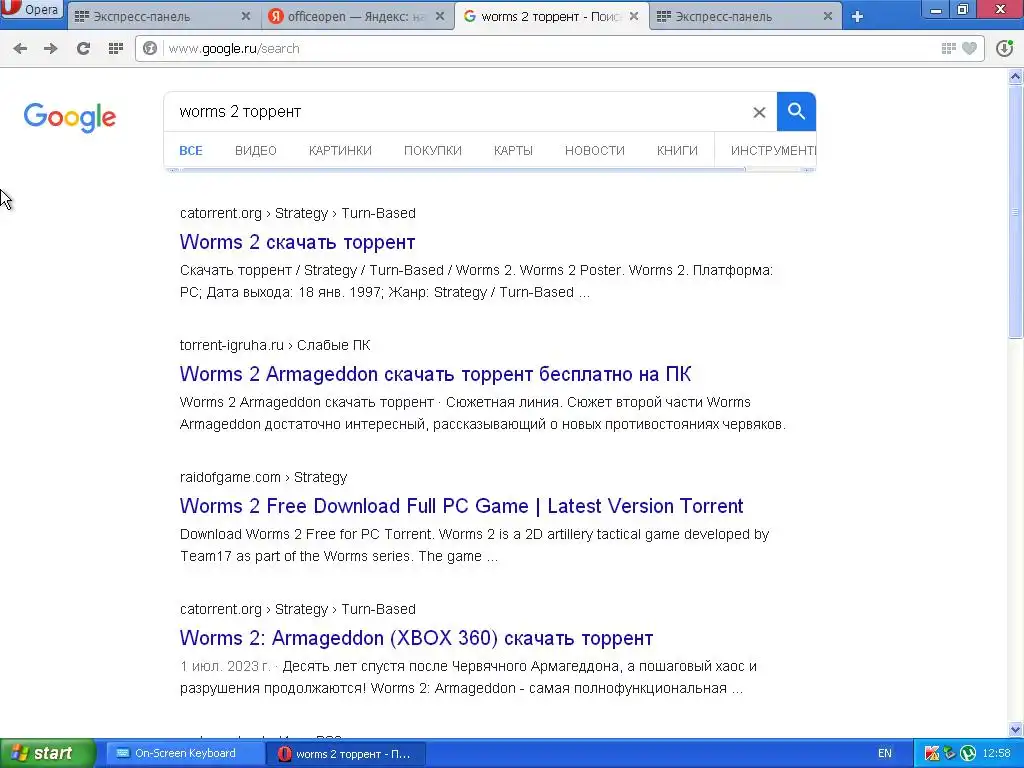
Task: Click the worms 2 торрент Opera taskbar button
Action: click(x=346, y=754)
